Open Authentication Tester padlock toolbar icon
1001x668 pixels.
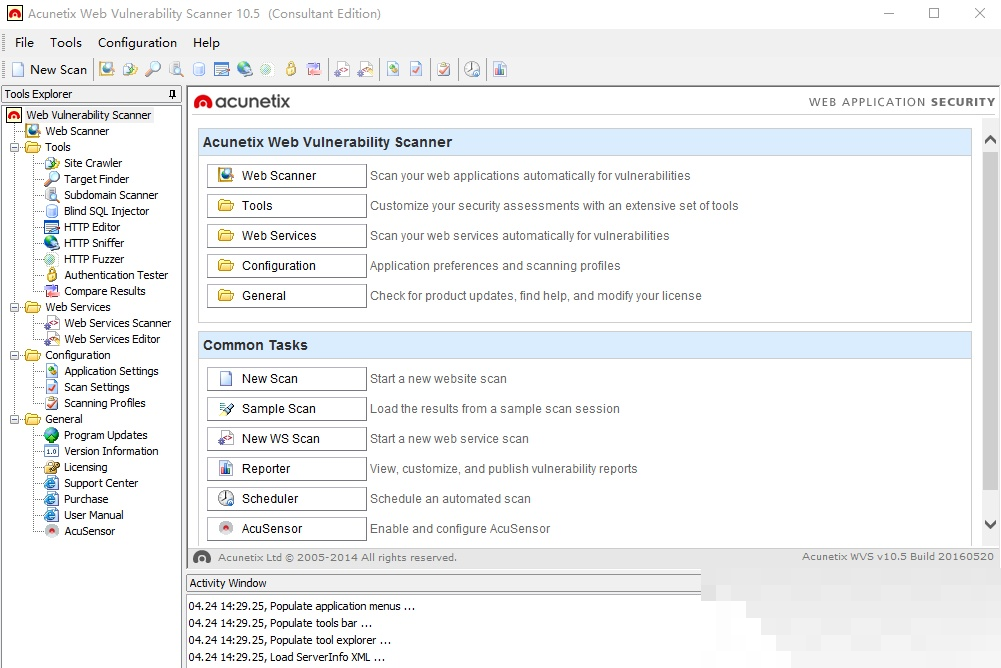click(290, 69)
